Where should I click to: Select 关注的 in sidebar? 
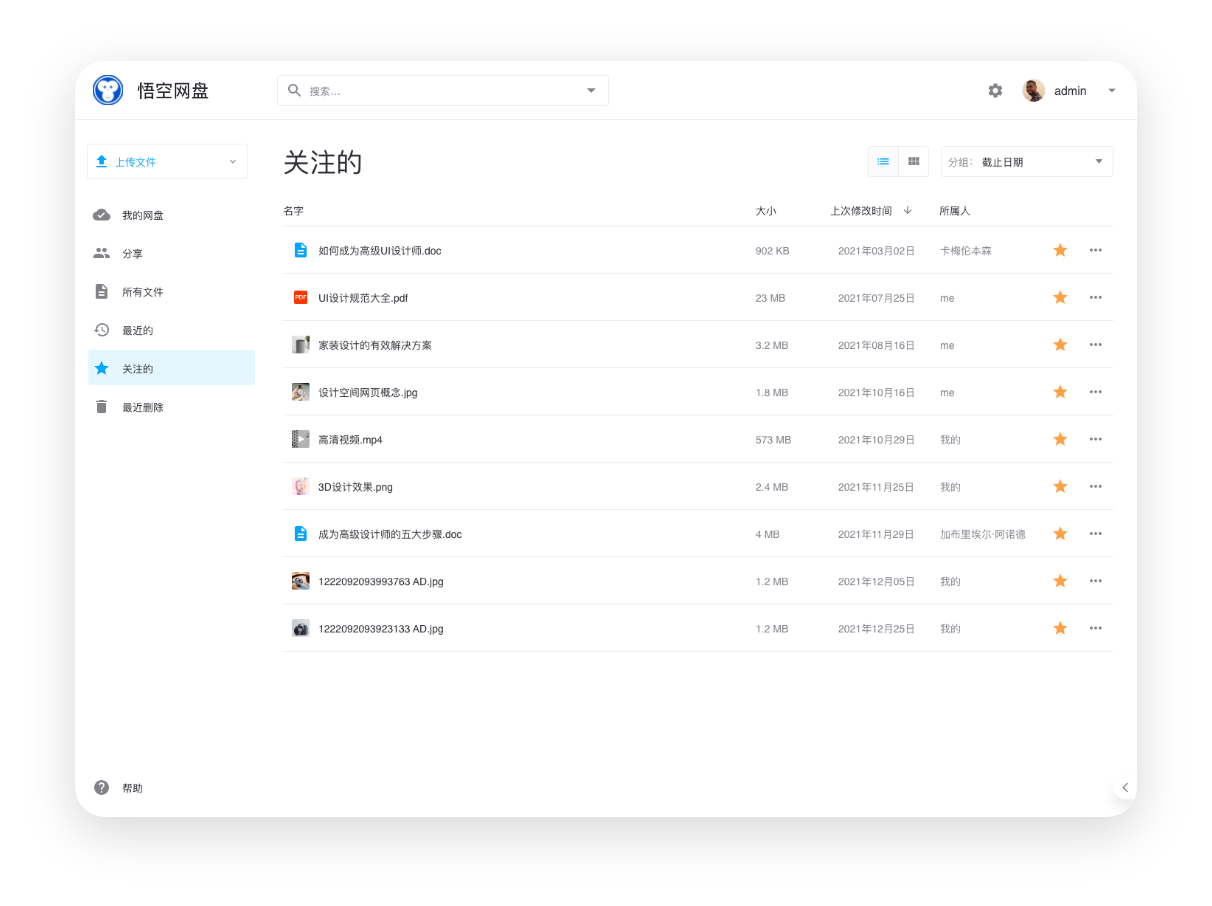171,368
